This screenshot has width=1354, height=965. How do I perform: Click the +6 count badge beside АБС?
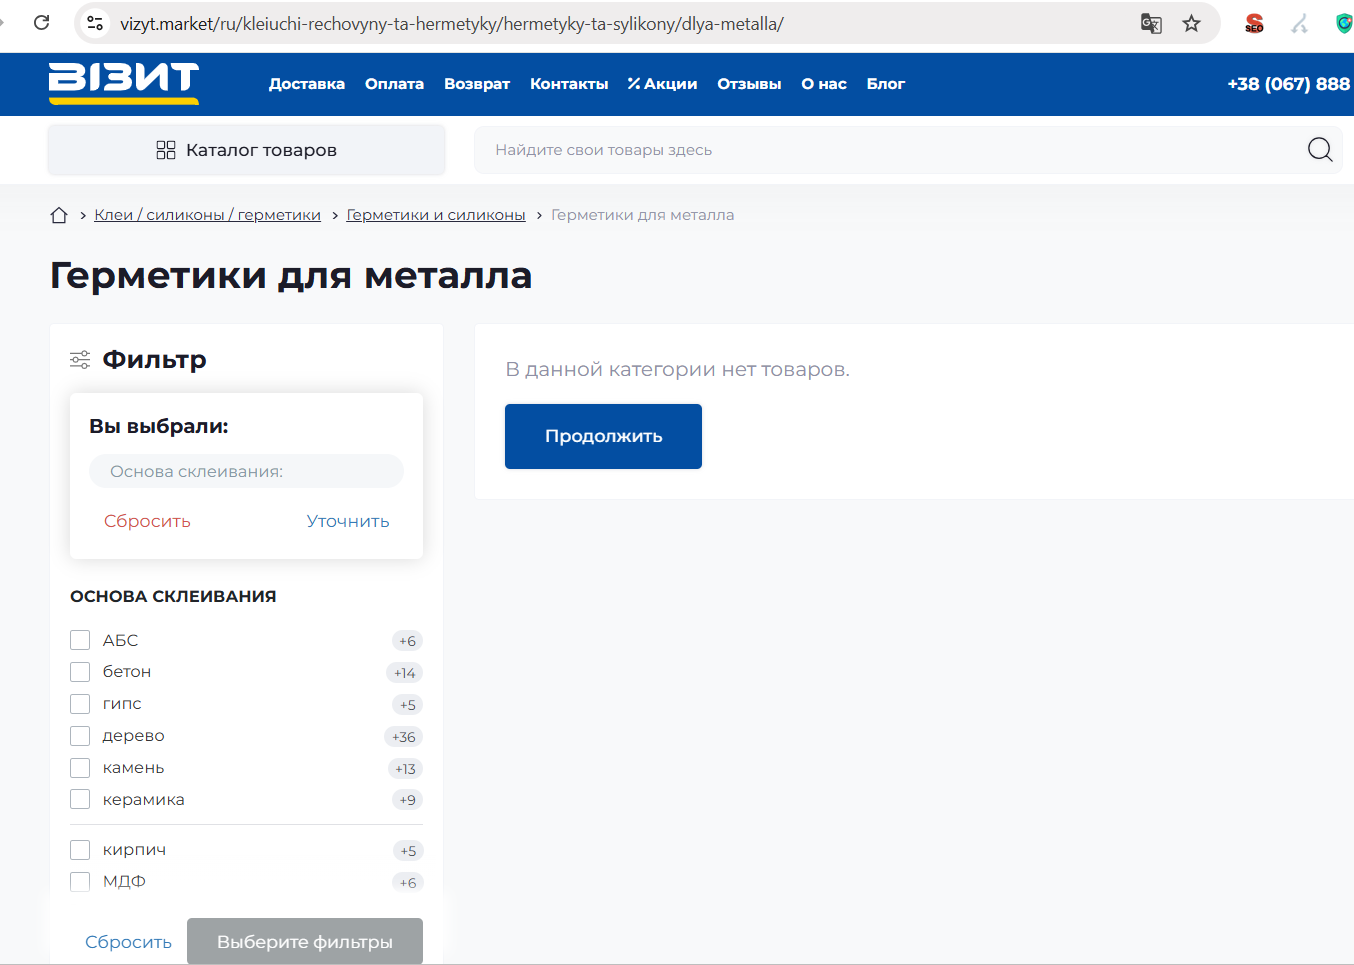pyautogui.click(x=407, y=641)
